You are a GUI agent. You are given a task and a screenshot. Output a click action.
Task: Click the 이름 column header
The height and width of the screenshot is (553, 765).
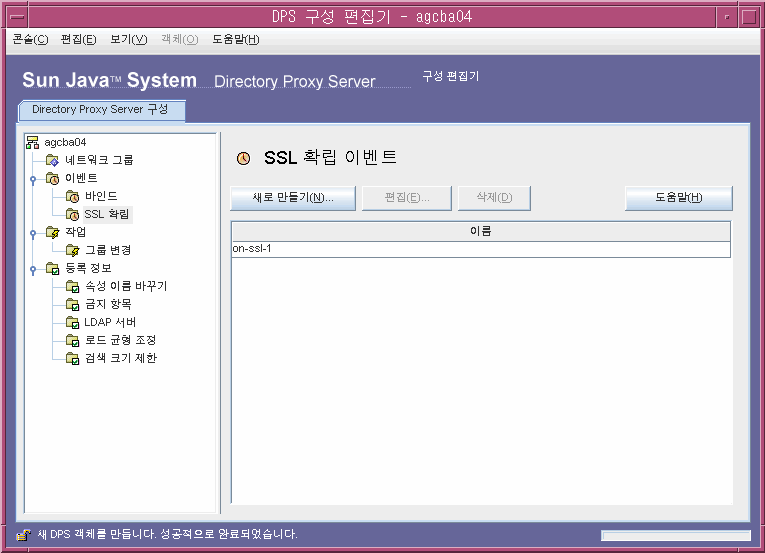pyautogui.click(x=481, y=231)
